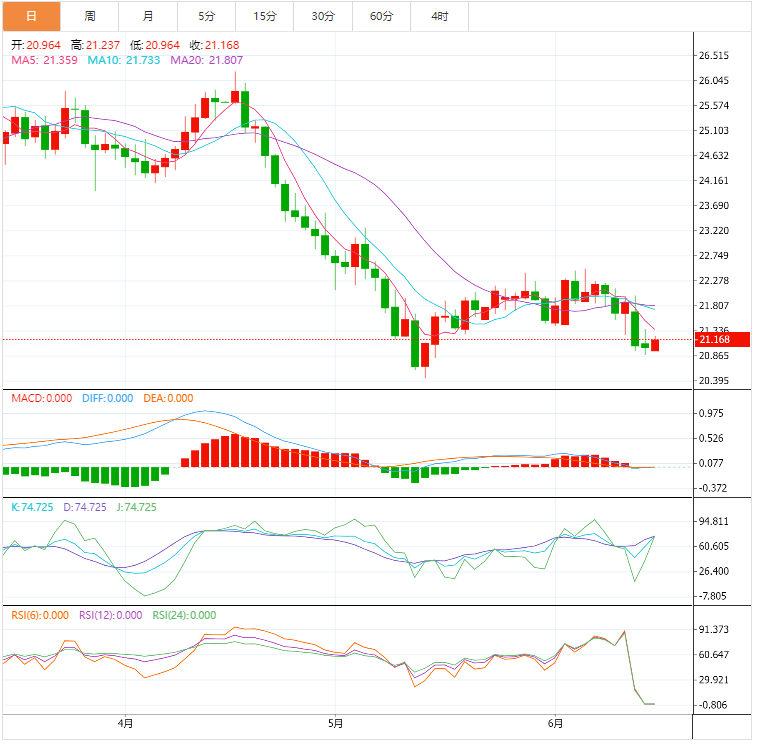Viewport: 758px width, 750px height.
Task: Click the red 21.168 current price tag
Action: point(722,339)
